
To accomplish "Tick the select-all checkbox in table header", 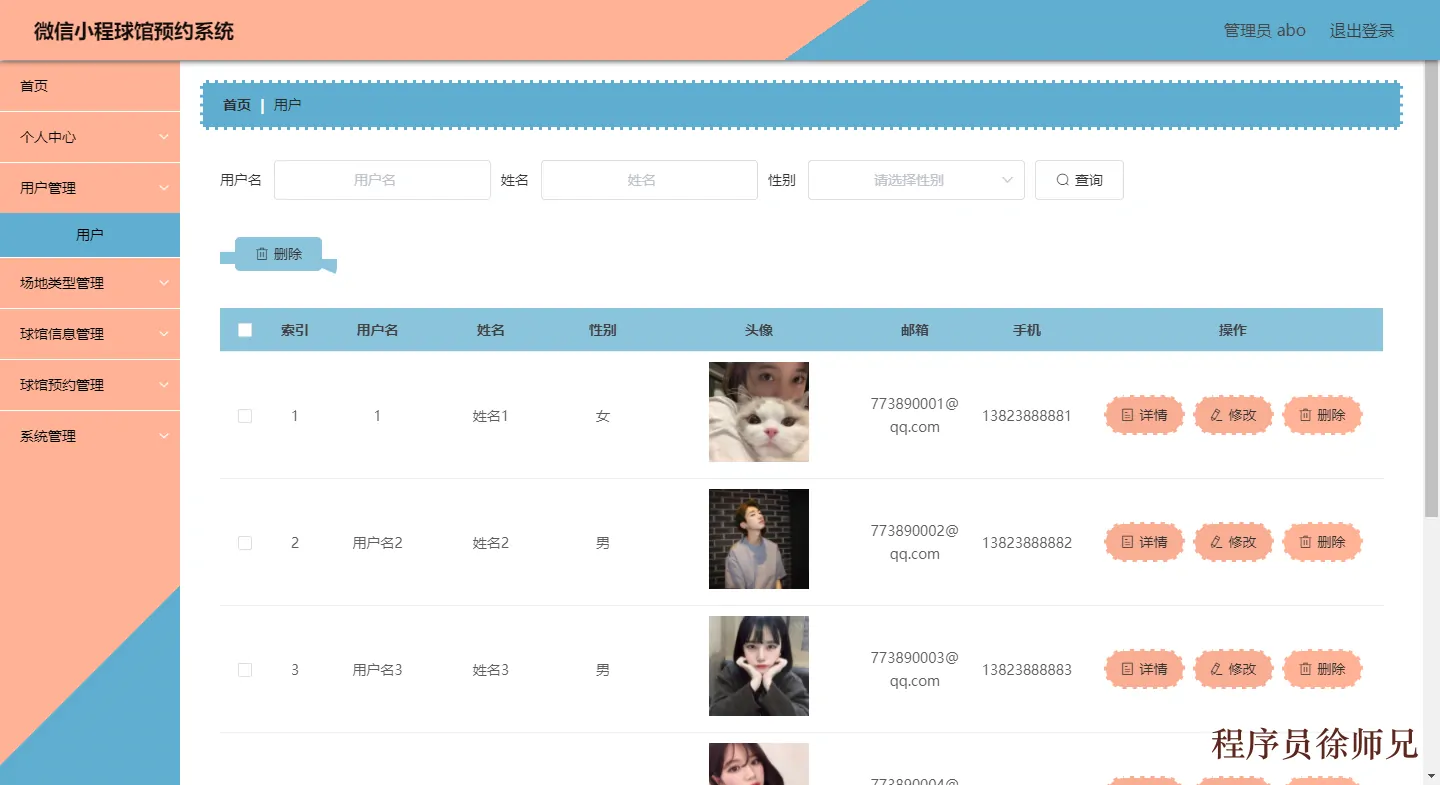I will [x=245, y=330].
